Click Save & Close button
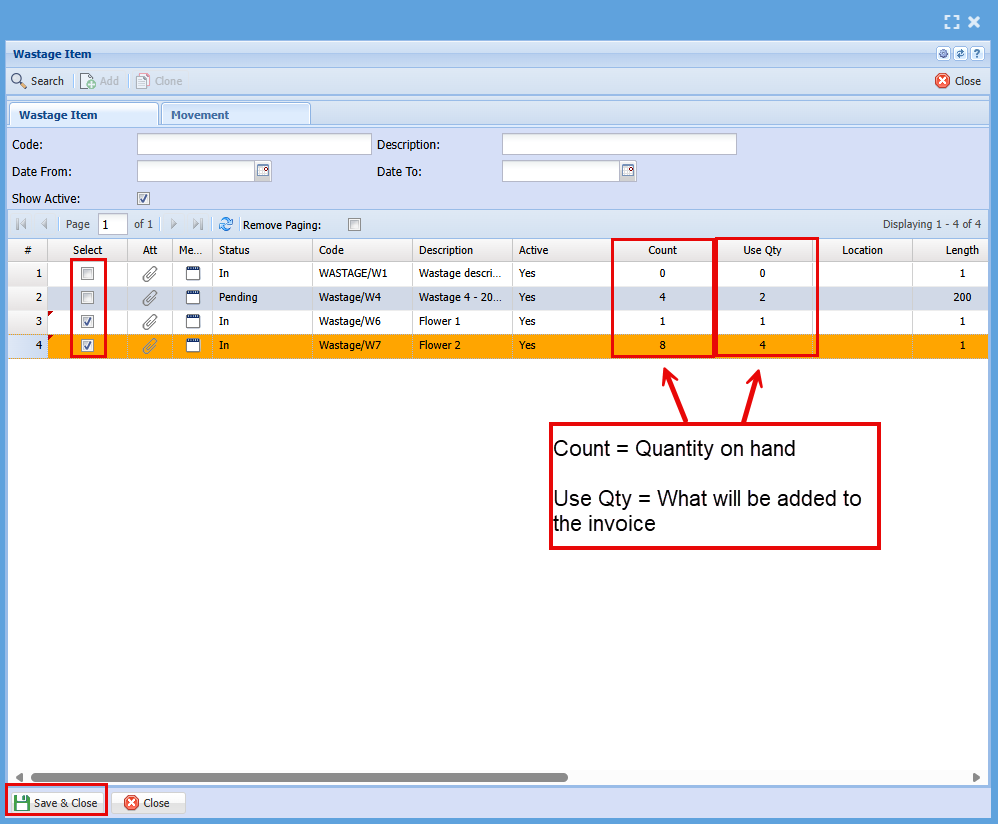This screenshot has height=824, width=998. pyautogui.click(x=56, y=803)
